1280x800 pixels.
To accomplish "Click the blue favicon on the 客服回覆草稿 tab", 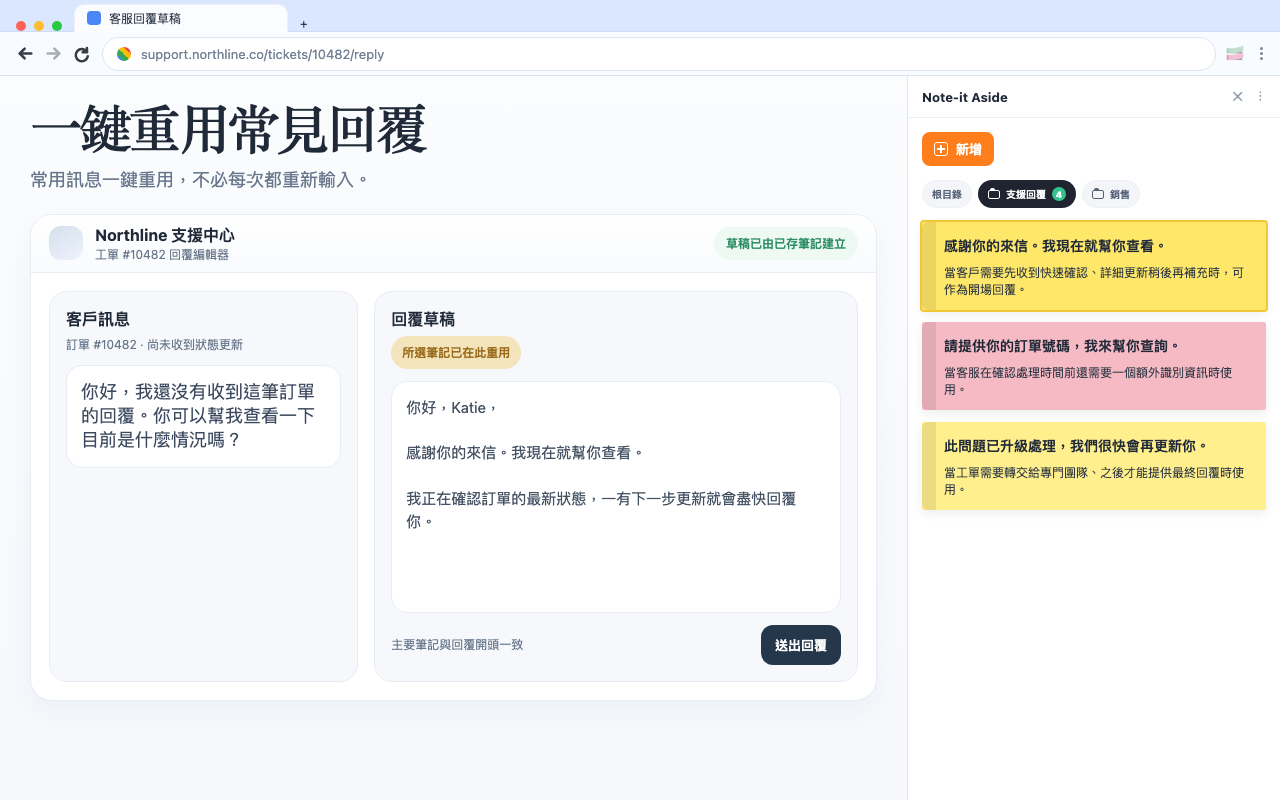I will click(96, 20).
